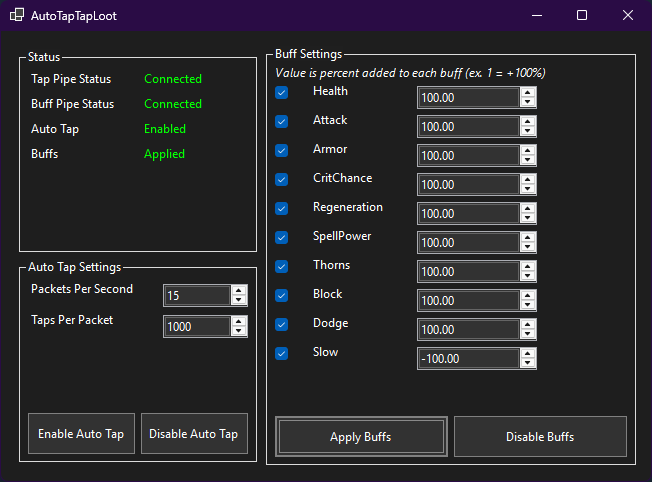The width and height of the screenshot is (652, 482).
Task: Increase Armor value with up arrow
Action: (528, 151)
